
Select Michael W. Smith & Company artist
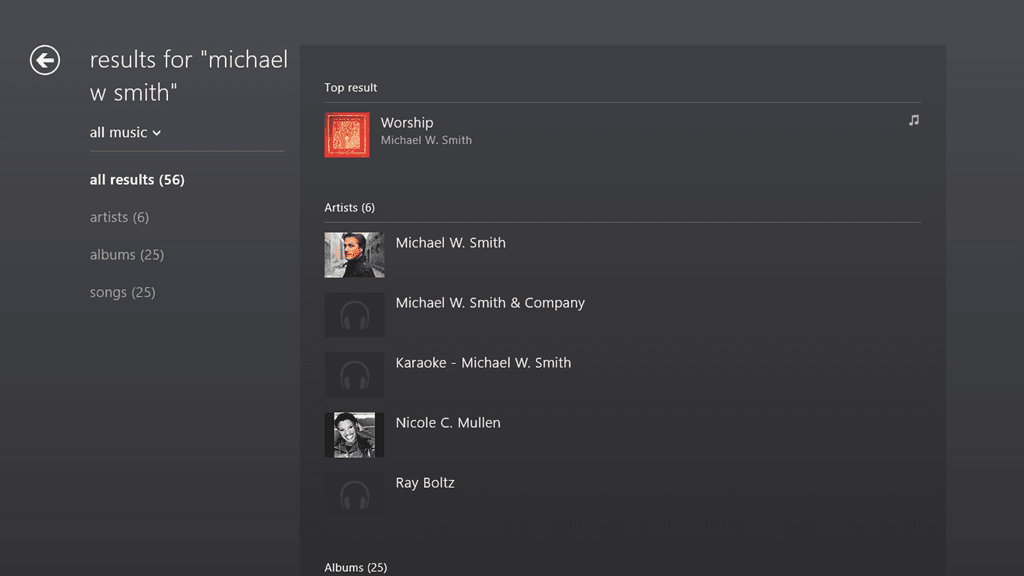point(490,303)
